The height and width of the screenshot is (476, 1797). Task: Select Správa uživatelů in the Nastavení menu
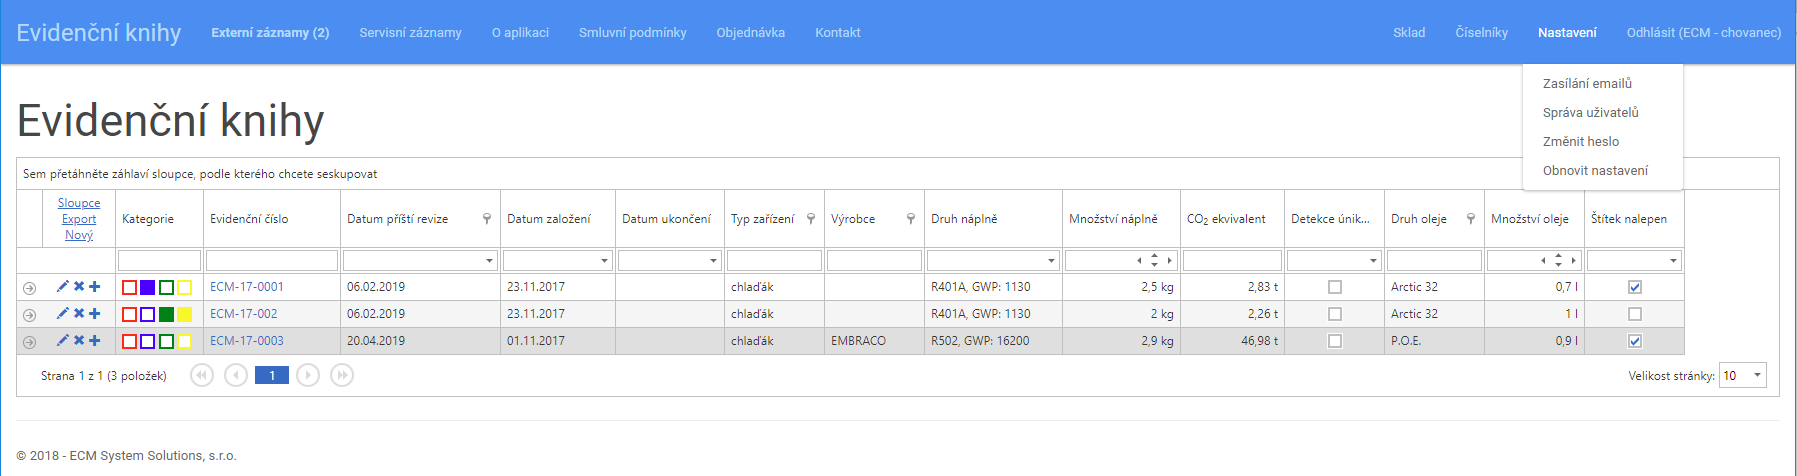coord(1591,112)
